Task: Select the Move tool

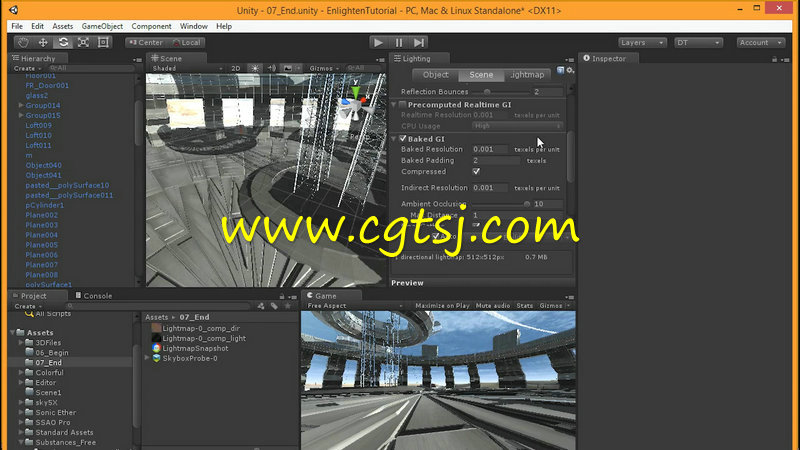Action: (x=43, y=42)
